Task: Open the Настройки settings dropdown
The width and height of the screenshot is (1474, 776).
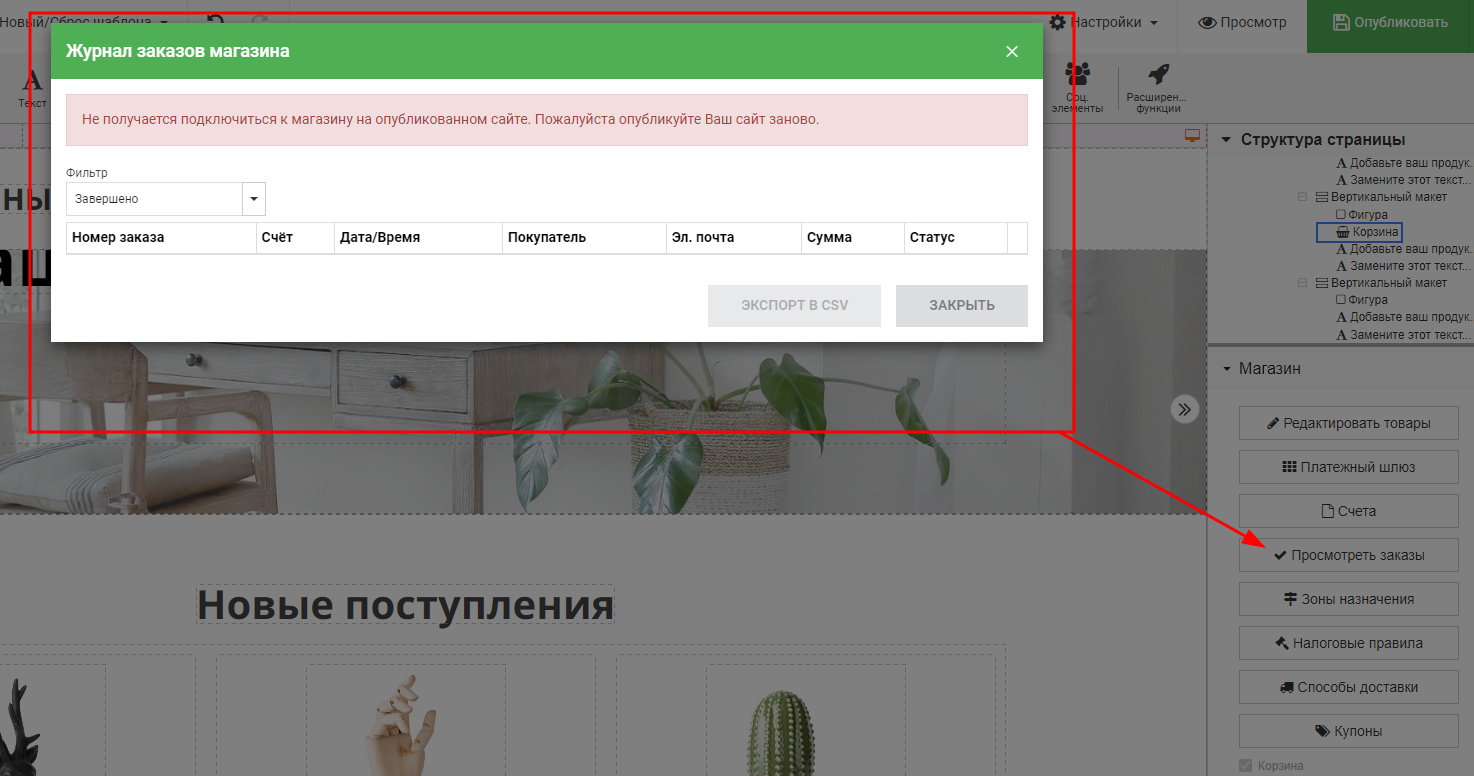Action: pyautogui.click(x=1103, y=22)
